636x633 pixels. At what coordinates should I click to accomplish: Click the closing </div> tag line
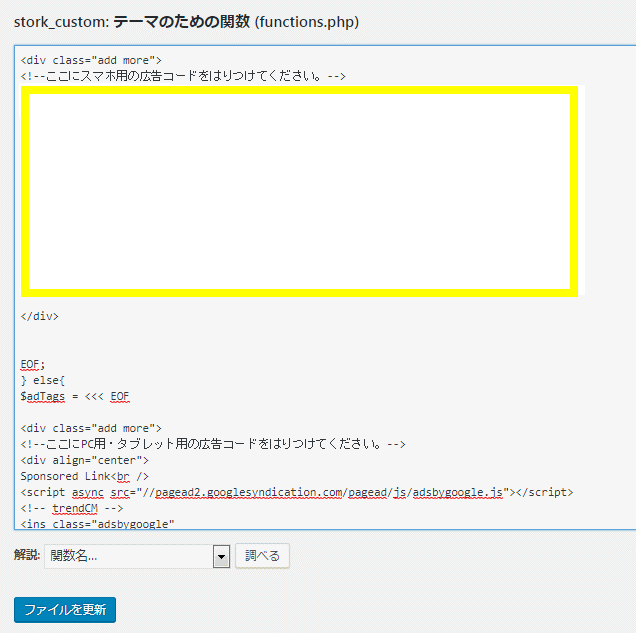[x=39, y=316]
